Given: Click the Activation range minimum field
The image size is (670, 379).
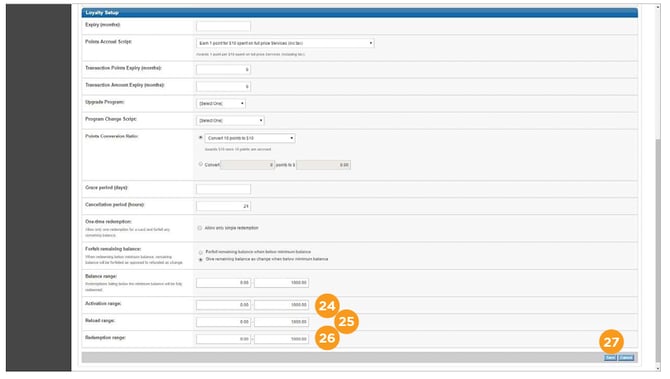Looking at the screenshot, I should [223, 305].
